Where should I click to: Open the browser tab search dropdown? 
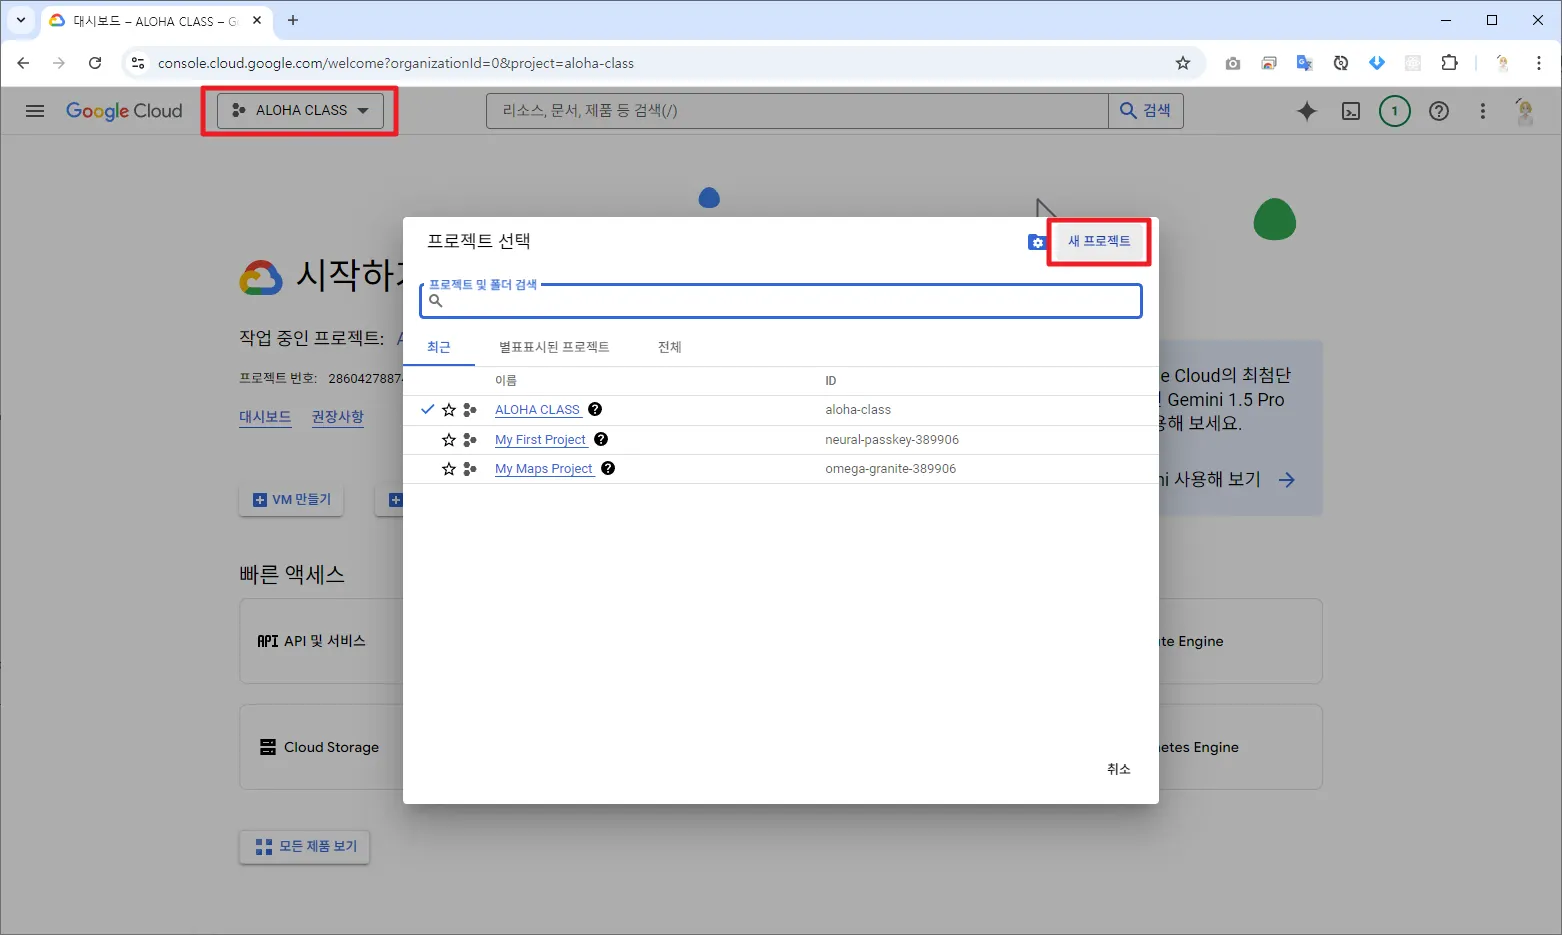(x=21, y=20)
